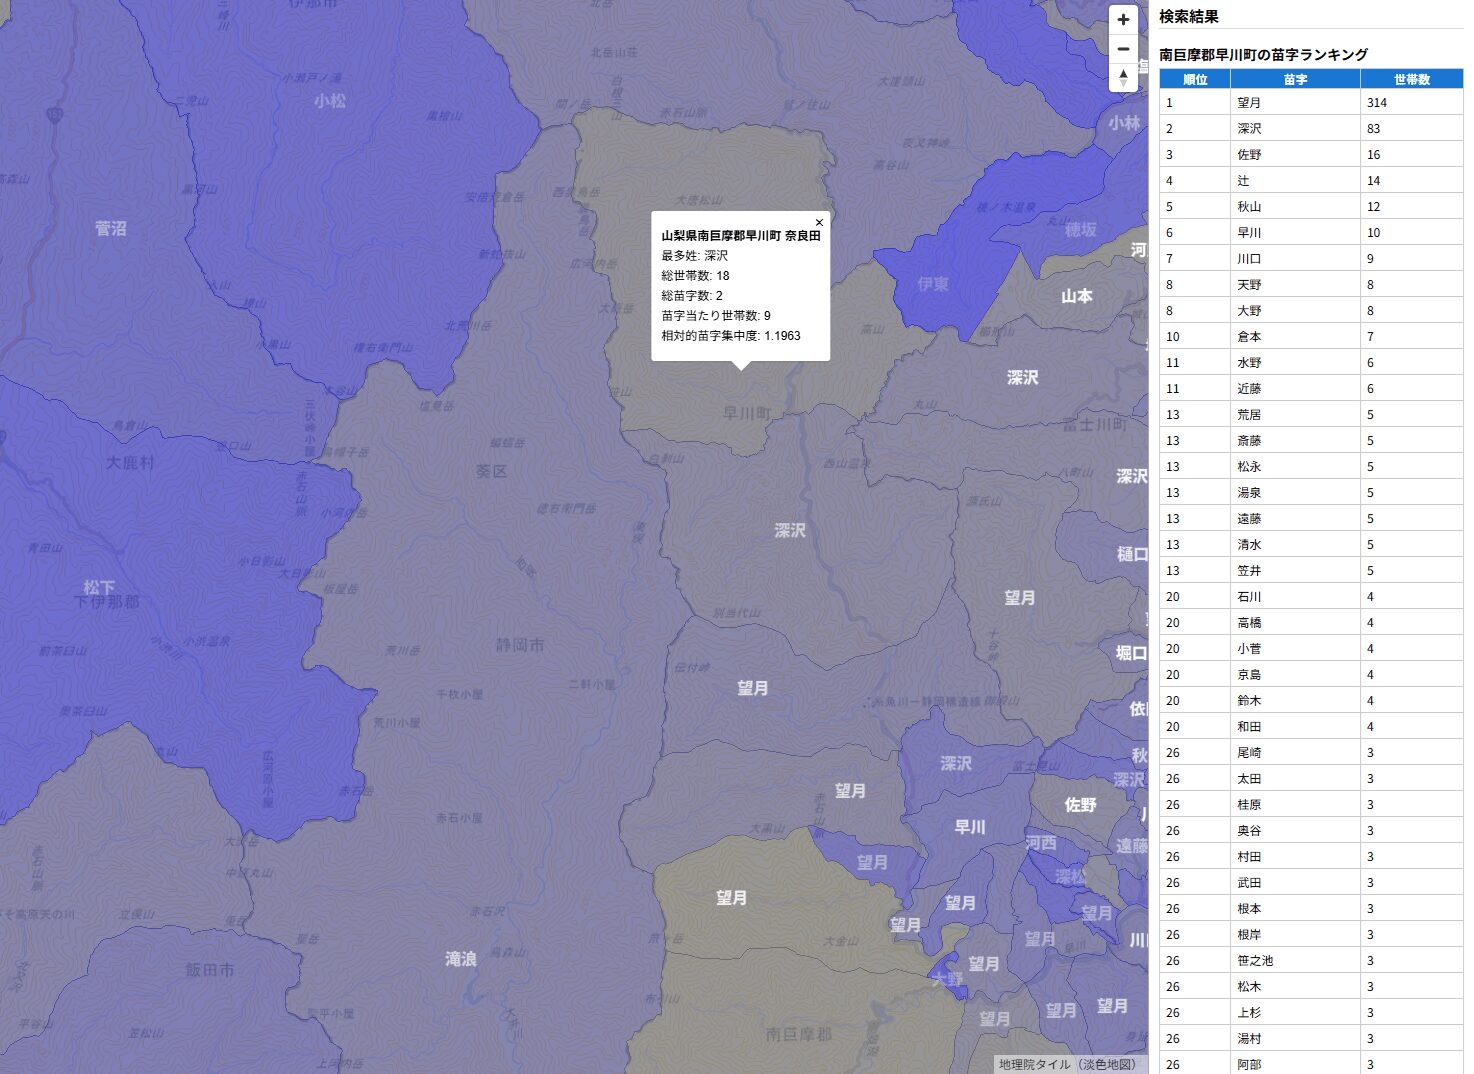Zoom out of the map

point(1123,49)
